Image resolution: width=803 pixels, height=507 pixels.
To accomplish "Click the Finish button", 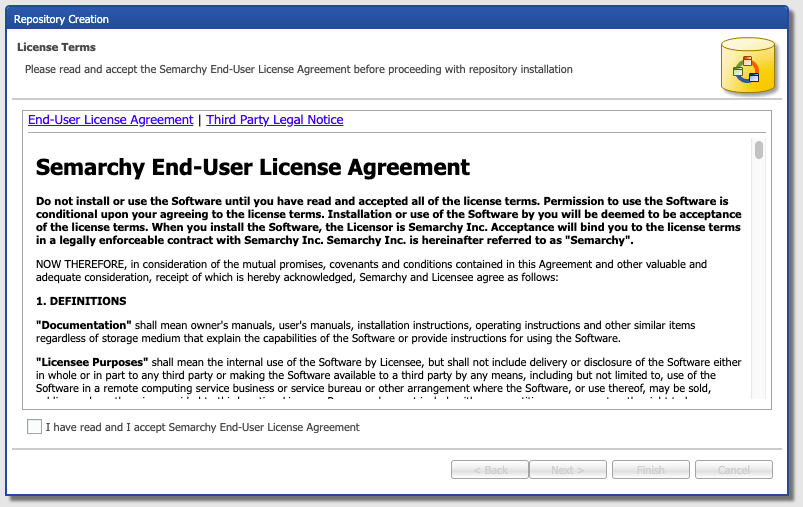I will pyautogui.click(x=651, y=470).
